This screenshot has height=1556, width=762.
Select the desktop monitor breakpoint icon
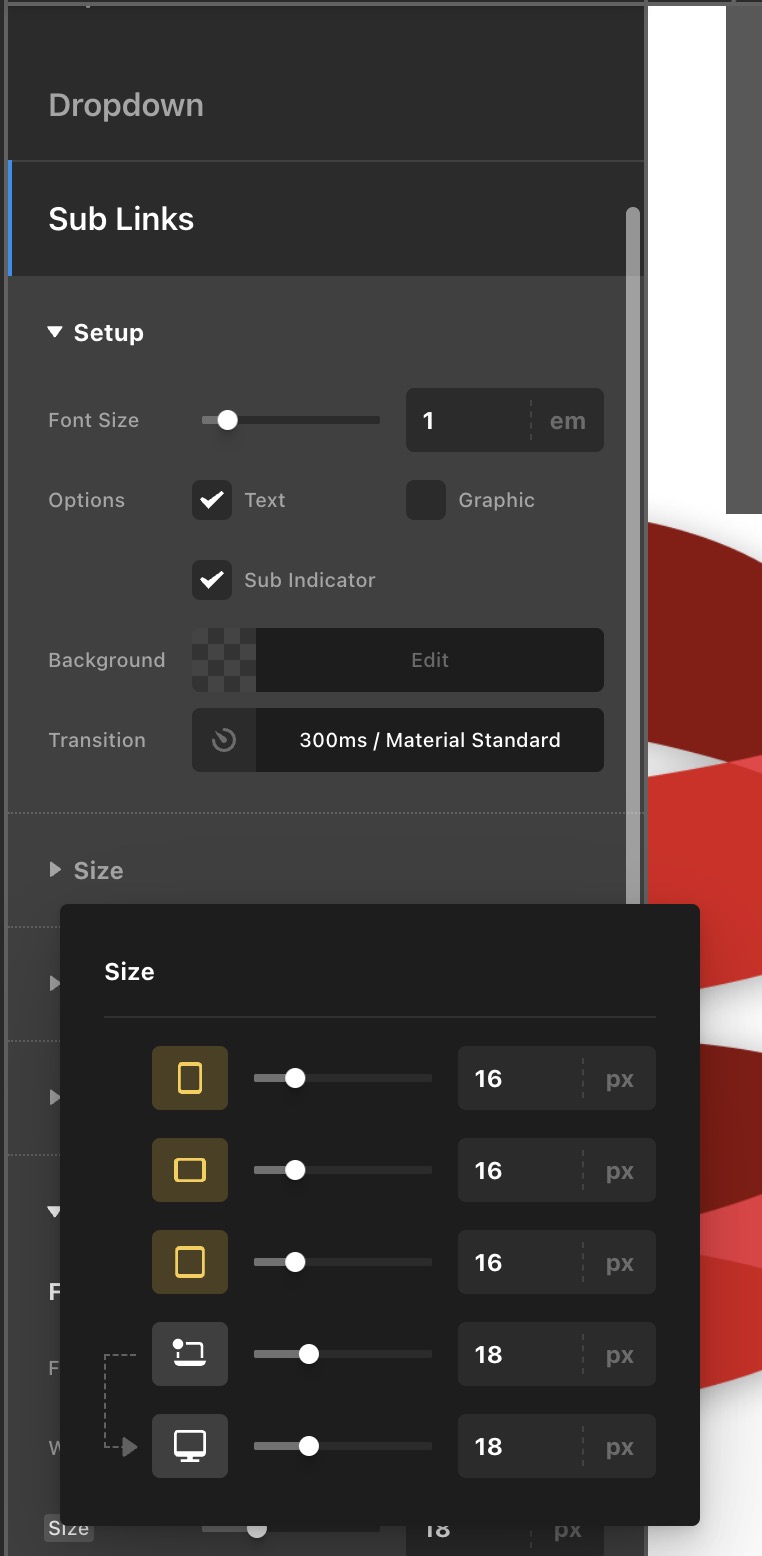point(189,1446)
